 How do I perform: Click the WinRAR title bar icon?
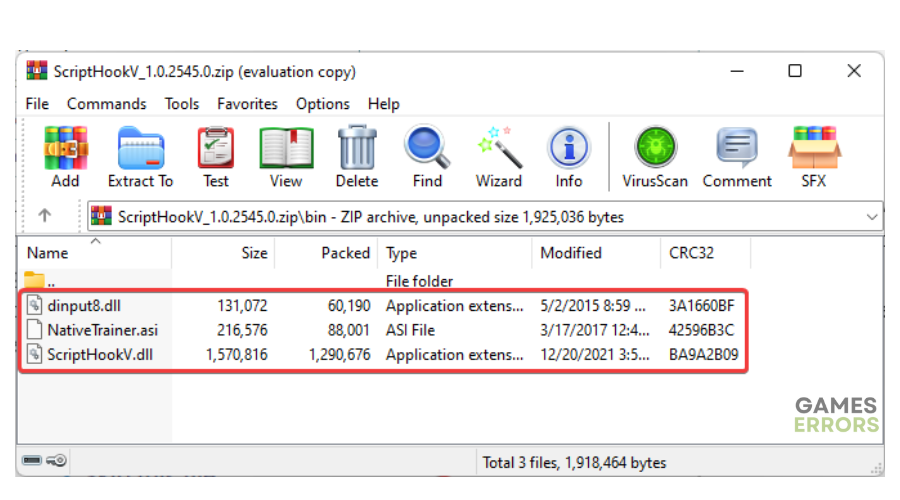tap(37, 71)
